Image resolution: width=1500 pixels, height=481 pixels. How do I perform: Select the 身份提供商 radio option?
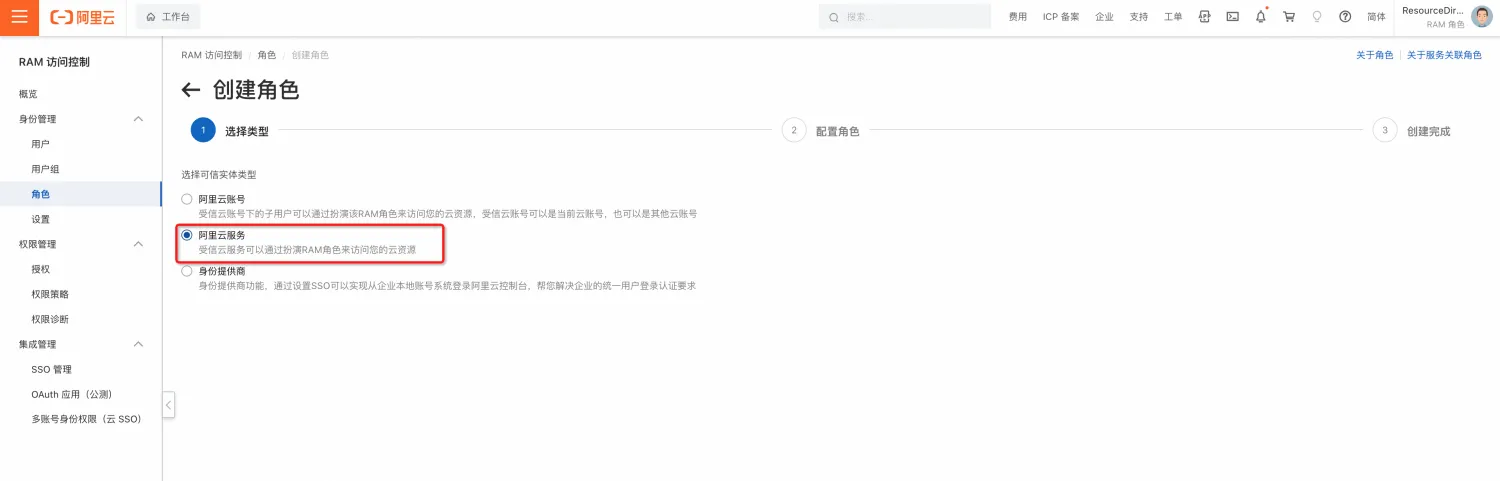pos(187,271)
